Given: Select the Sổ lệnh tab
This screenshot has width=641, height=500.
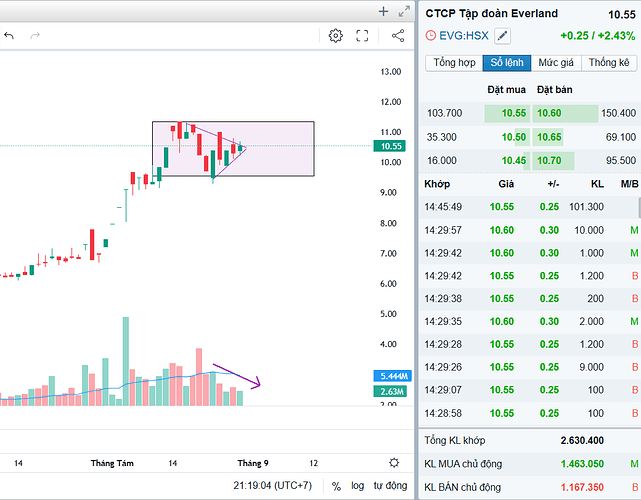Looking at the screenshot, I should pos(508,63).
